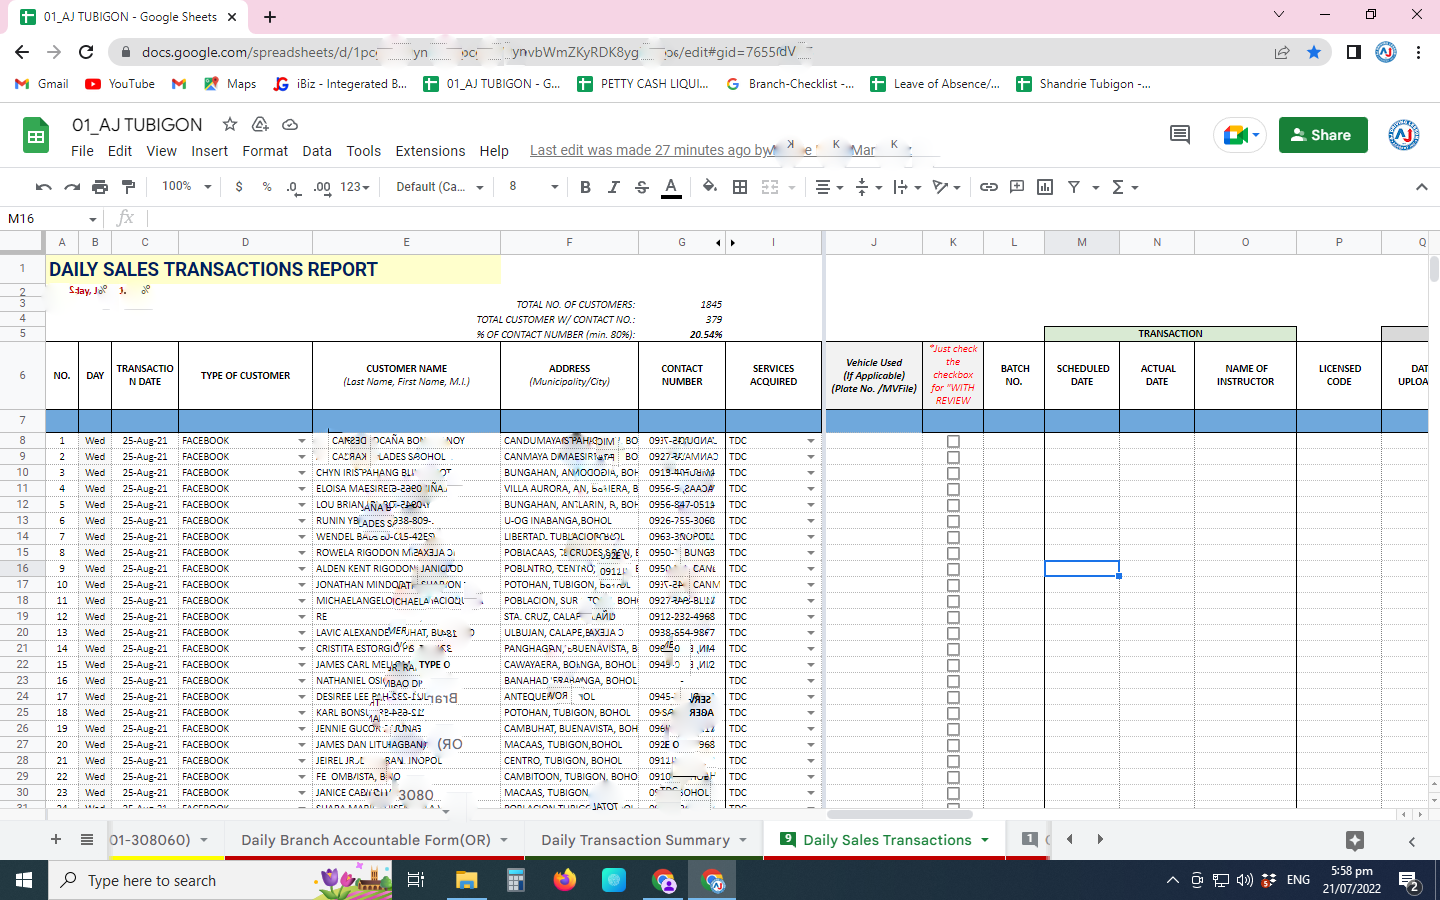The width and height of the screenshot is (1440, 900).
Task: Open the Insert menu
Action: click(209, 151)
